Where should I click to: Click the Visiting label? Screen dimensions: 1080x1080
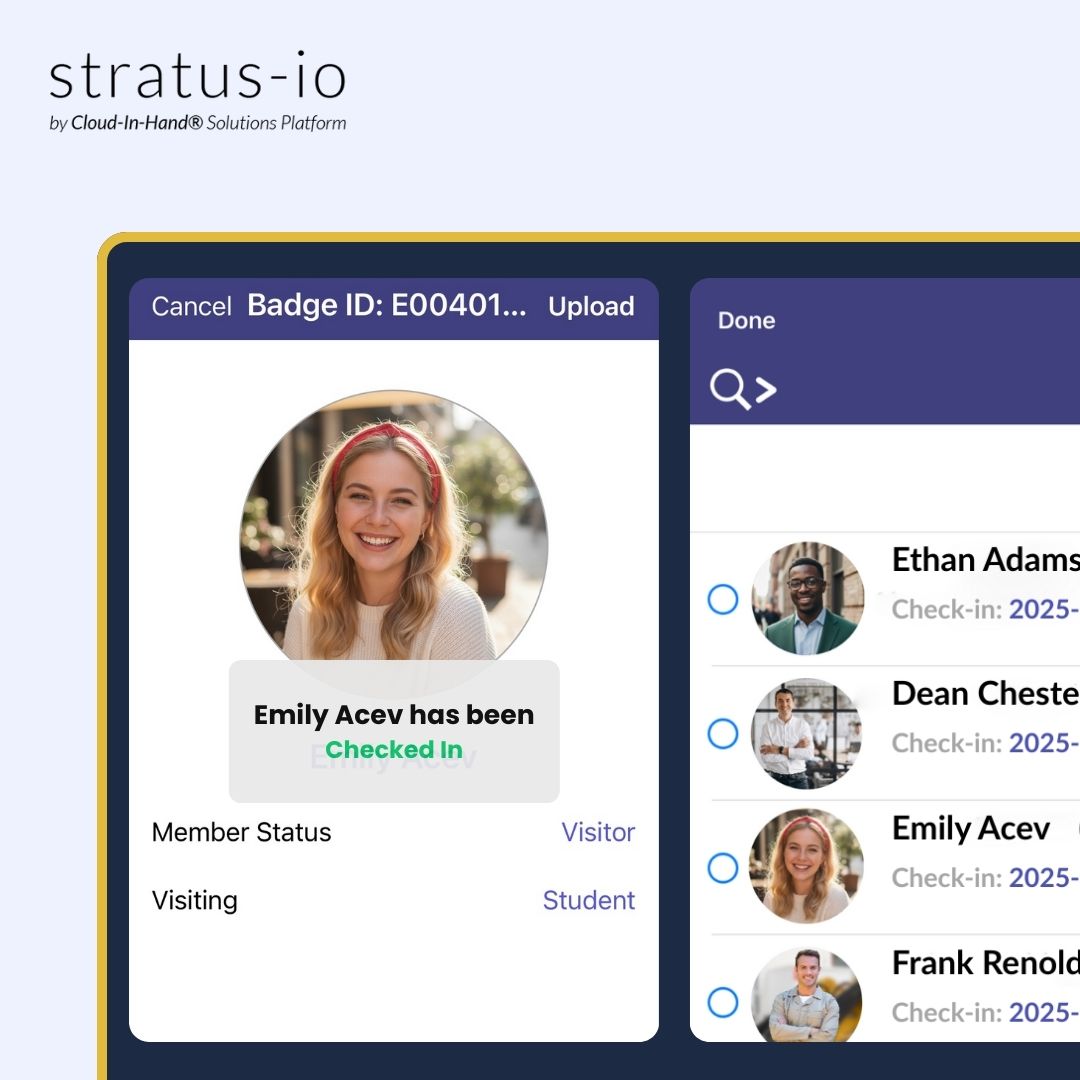pyautogui.click(x=194, y=900)
